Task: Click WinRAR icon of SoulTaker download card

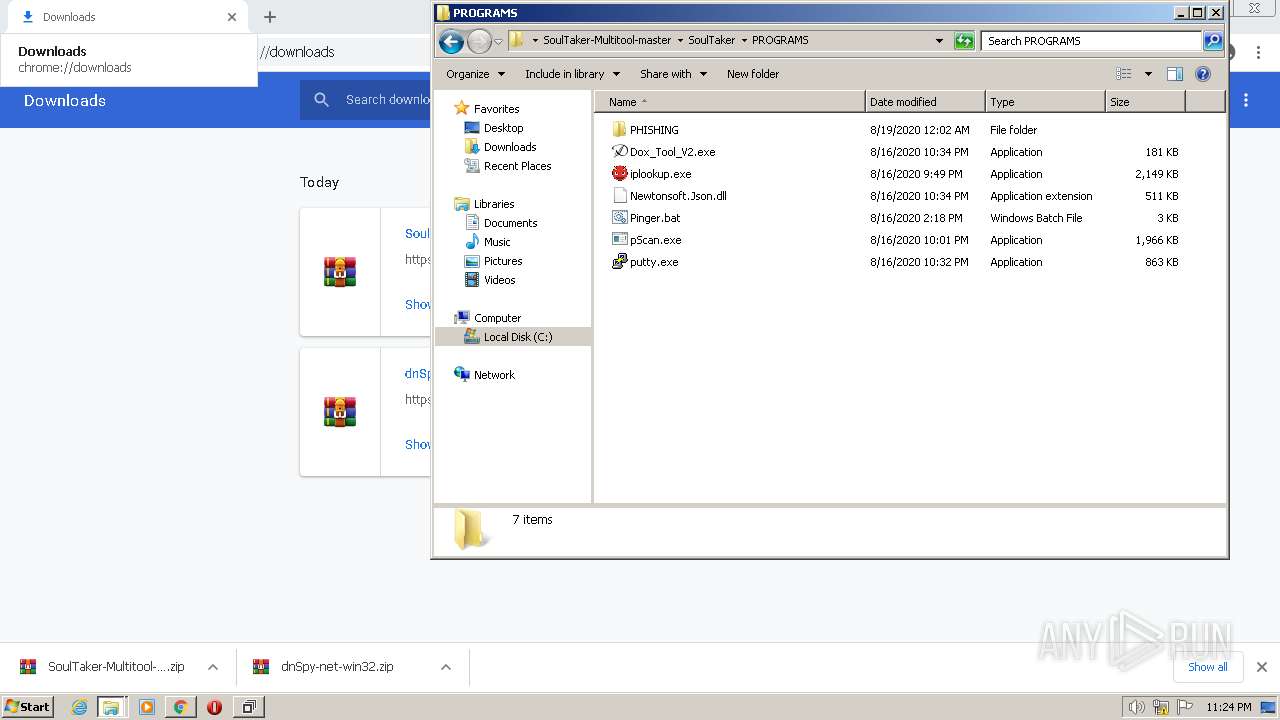Action: pyautogui.click(x=340, y=272)
